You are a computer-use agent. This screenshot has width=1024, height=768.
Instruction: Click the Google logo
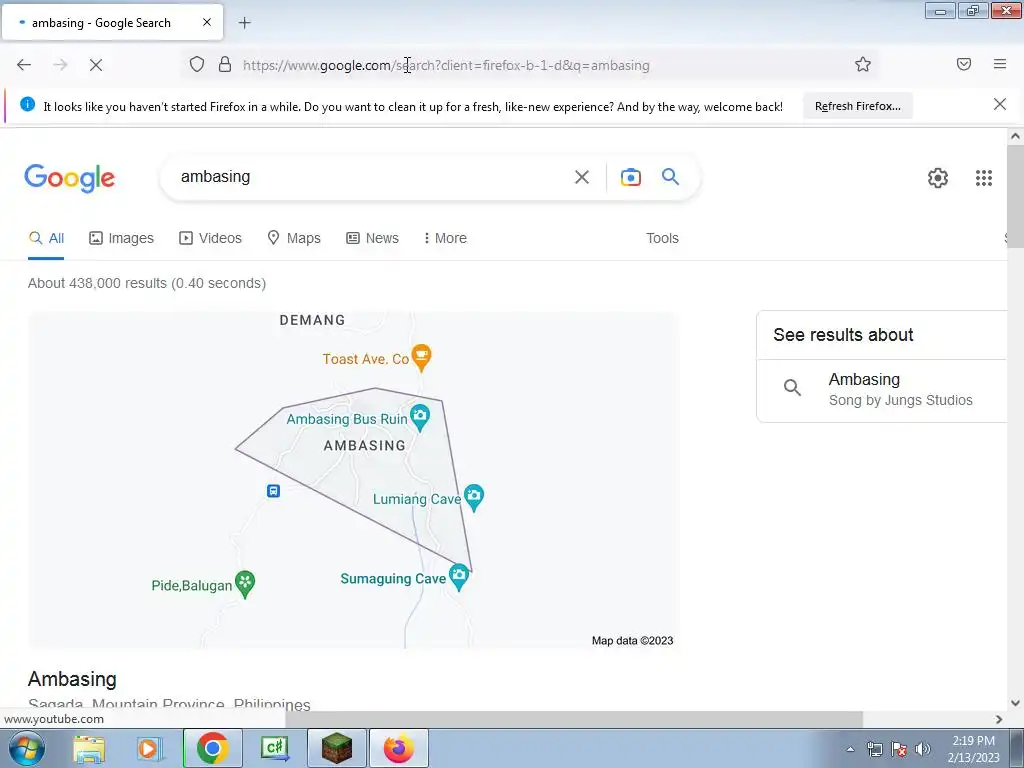point(69,178)
